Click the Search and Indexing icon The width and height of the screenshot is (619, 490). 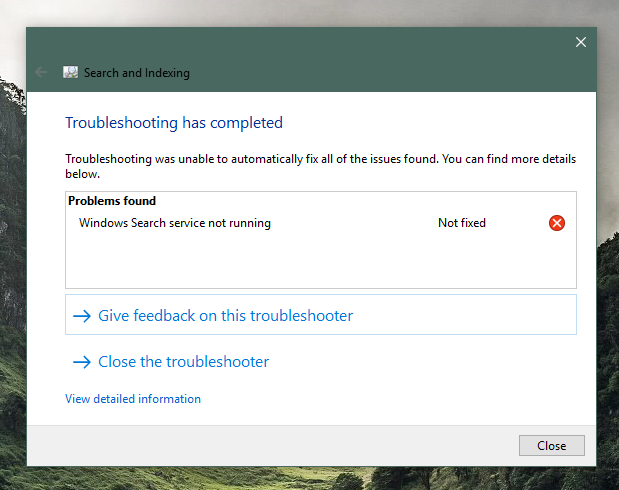(71, 72)
